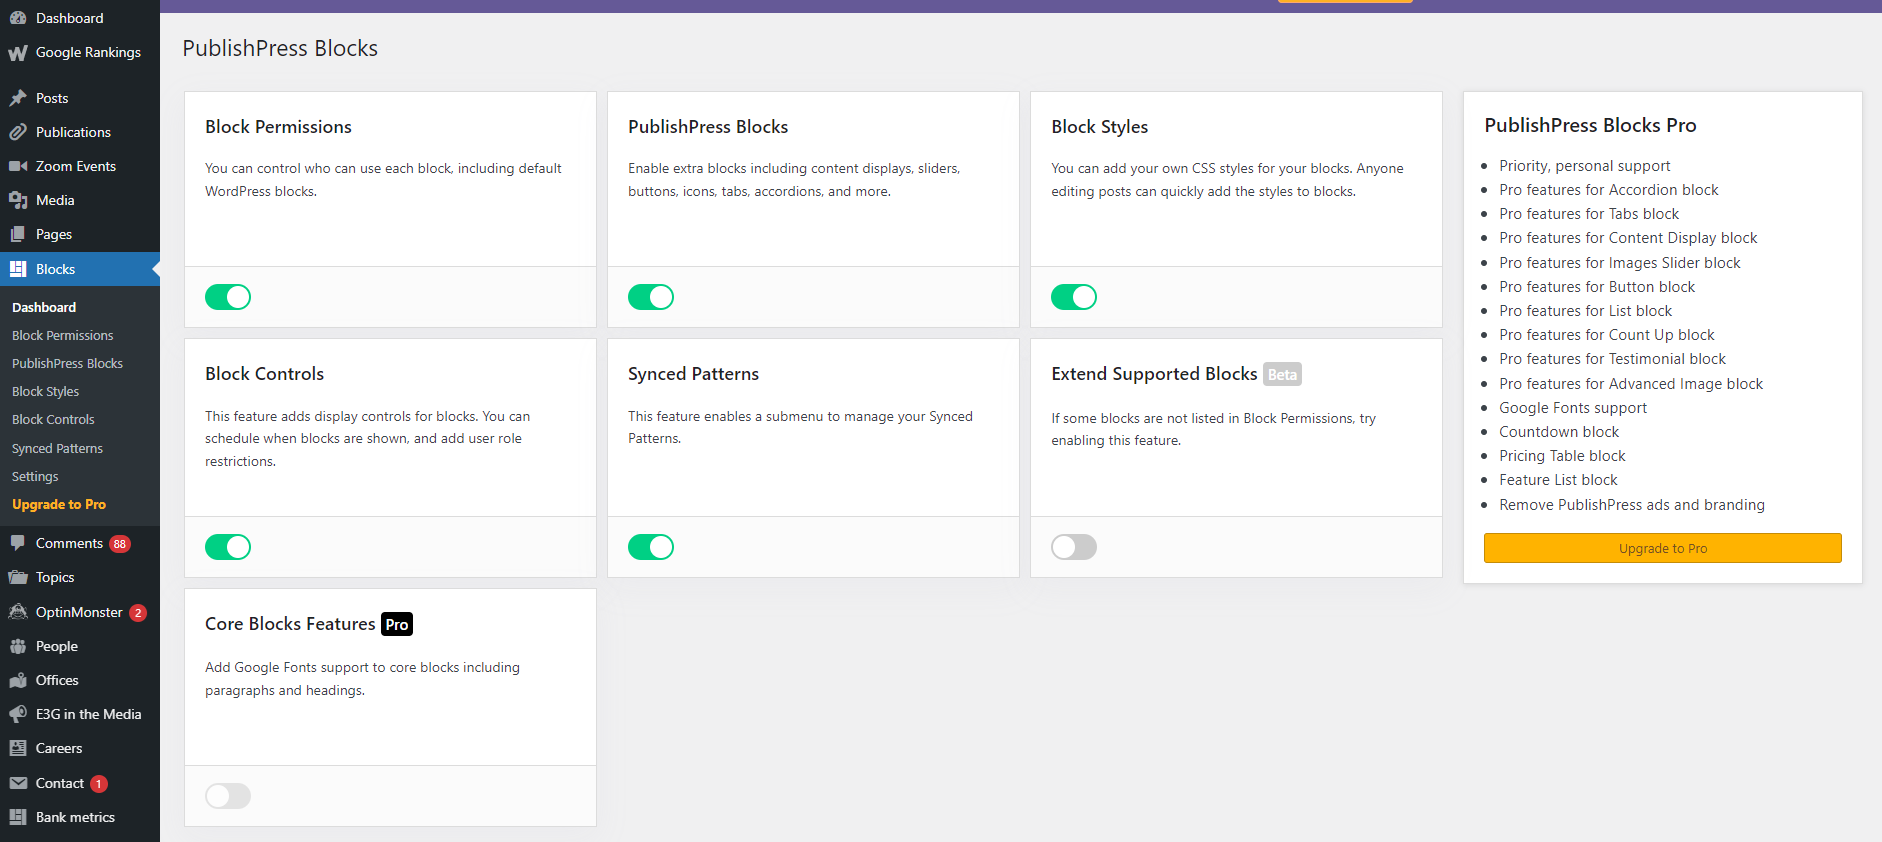Open the Google Rankings menu
1882x842 pixels.
coord(88,52)
